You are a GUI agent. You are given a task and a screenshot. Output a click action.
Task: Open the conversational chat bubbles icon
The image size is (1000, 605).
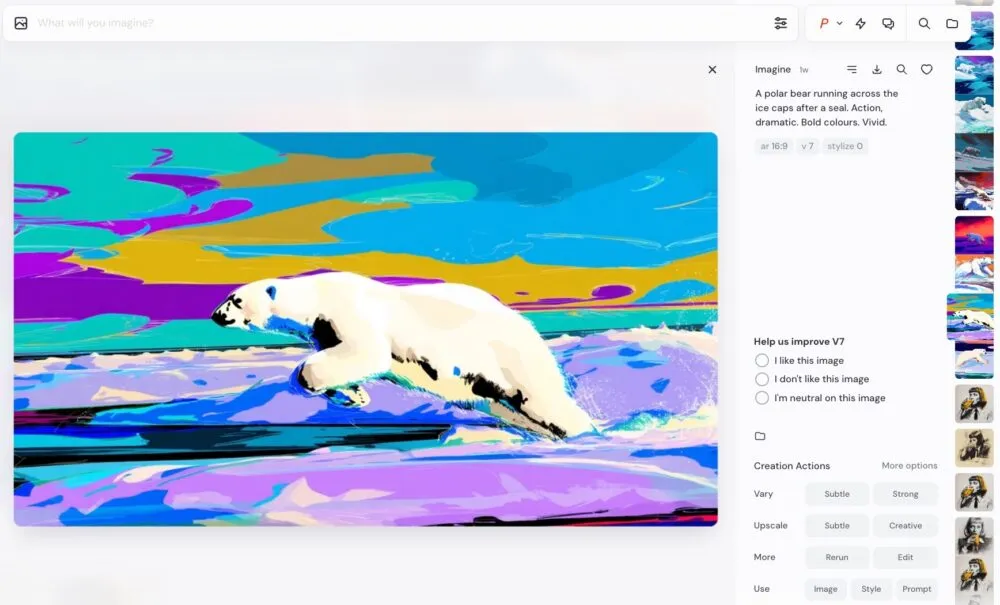pyautogui.click(x=888, y=23)
